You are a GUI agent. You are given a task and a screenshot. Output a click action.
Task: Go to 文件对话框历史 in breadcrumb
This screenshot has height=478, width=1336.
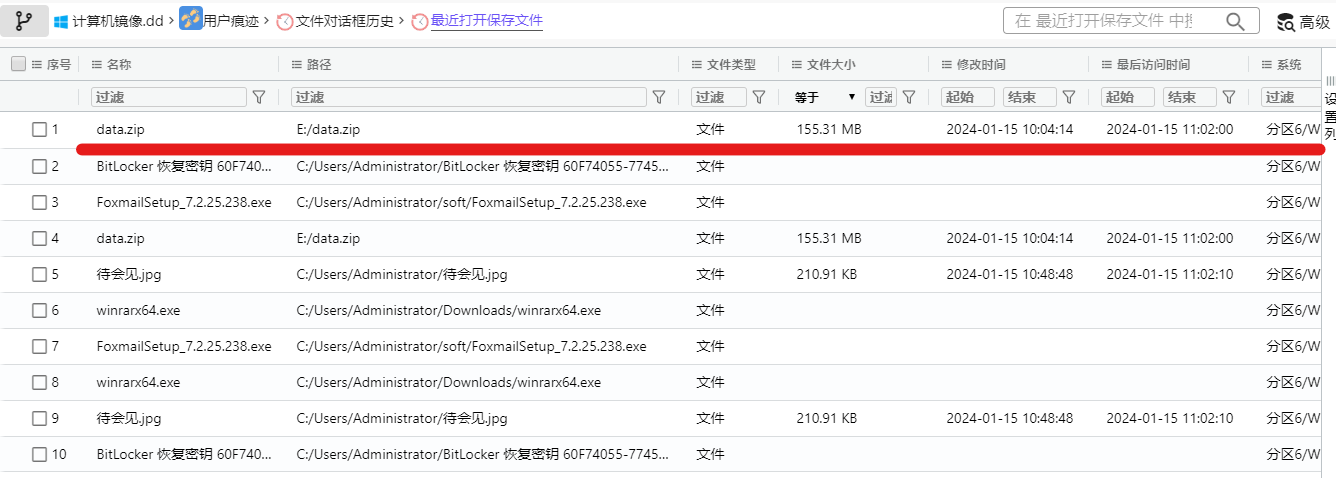[345, 21]
